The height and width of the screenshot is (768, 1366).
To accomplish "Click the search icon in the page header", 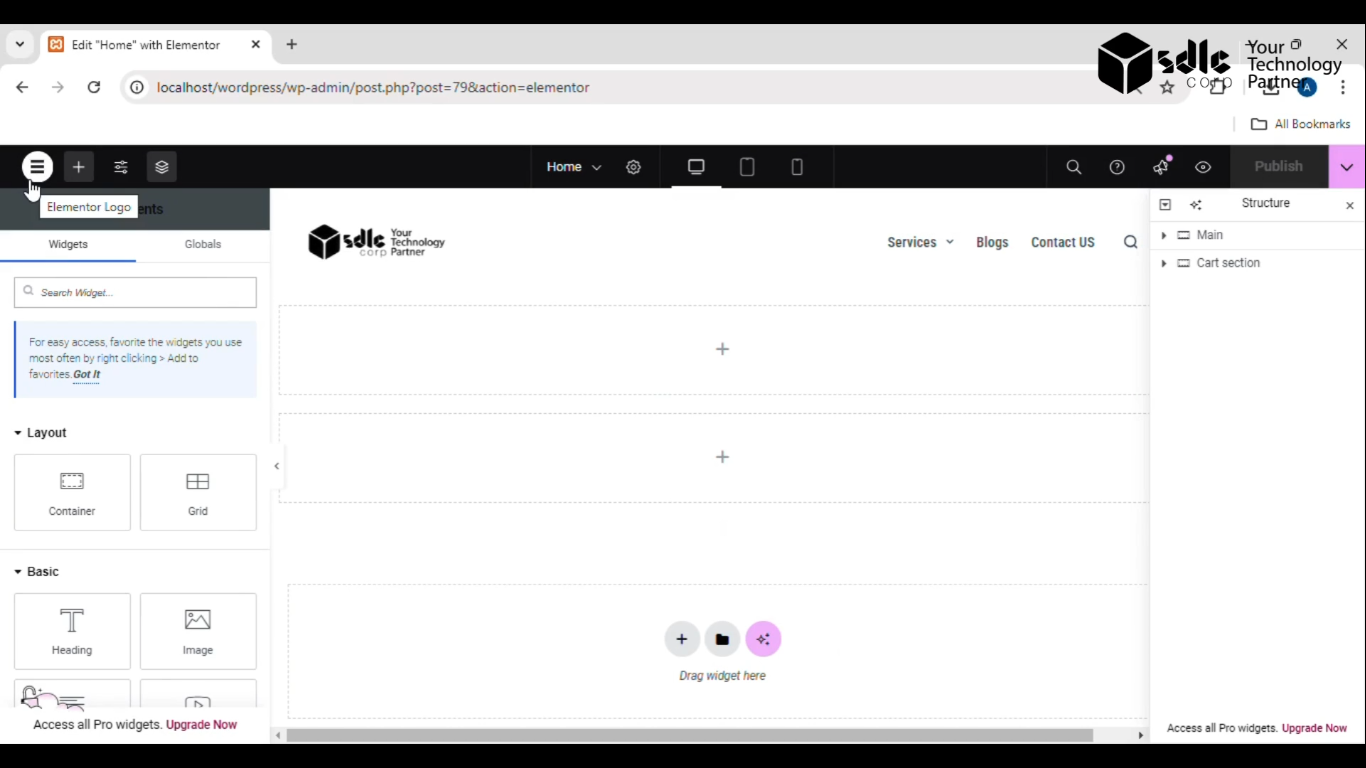I will coord(1130,242).
